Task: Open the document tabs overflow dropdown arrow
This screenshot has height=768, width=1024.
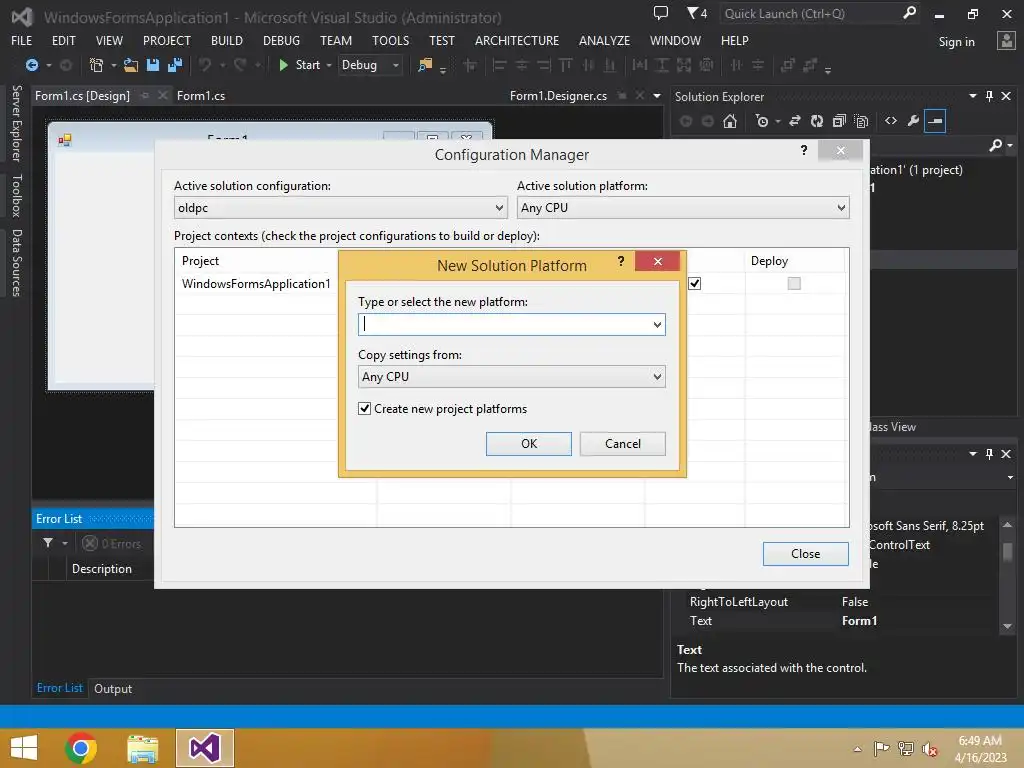Action: click(657, 96)
